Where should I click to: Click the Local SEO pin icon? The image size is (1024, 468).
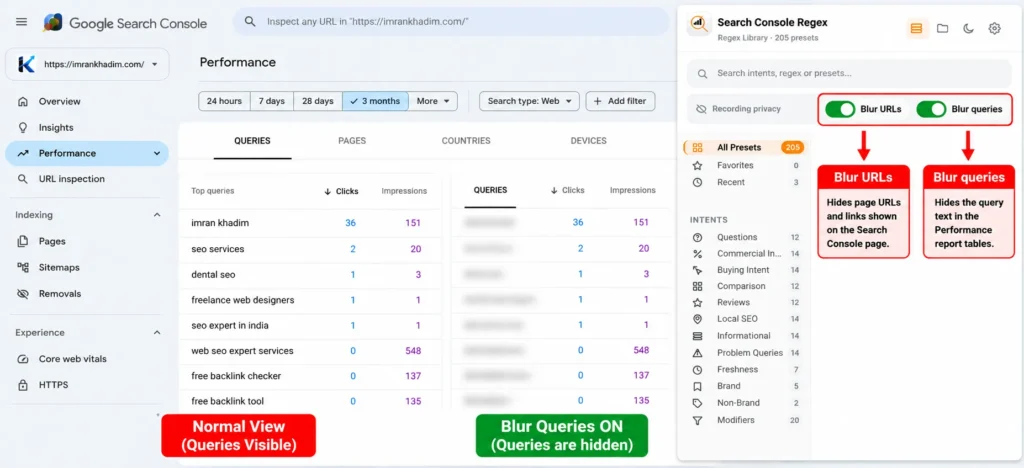(697, 319)
